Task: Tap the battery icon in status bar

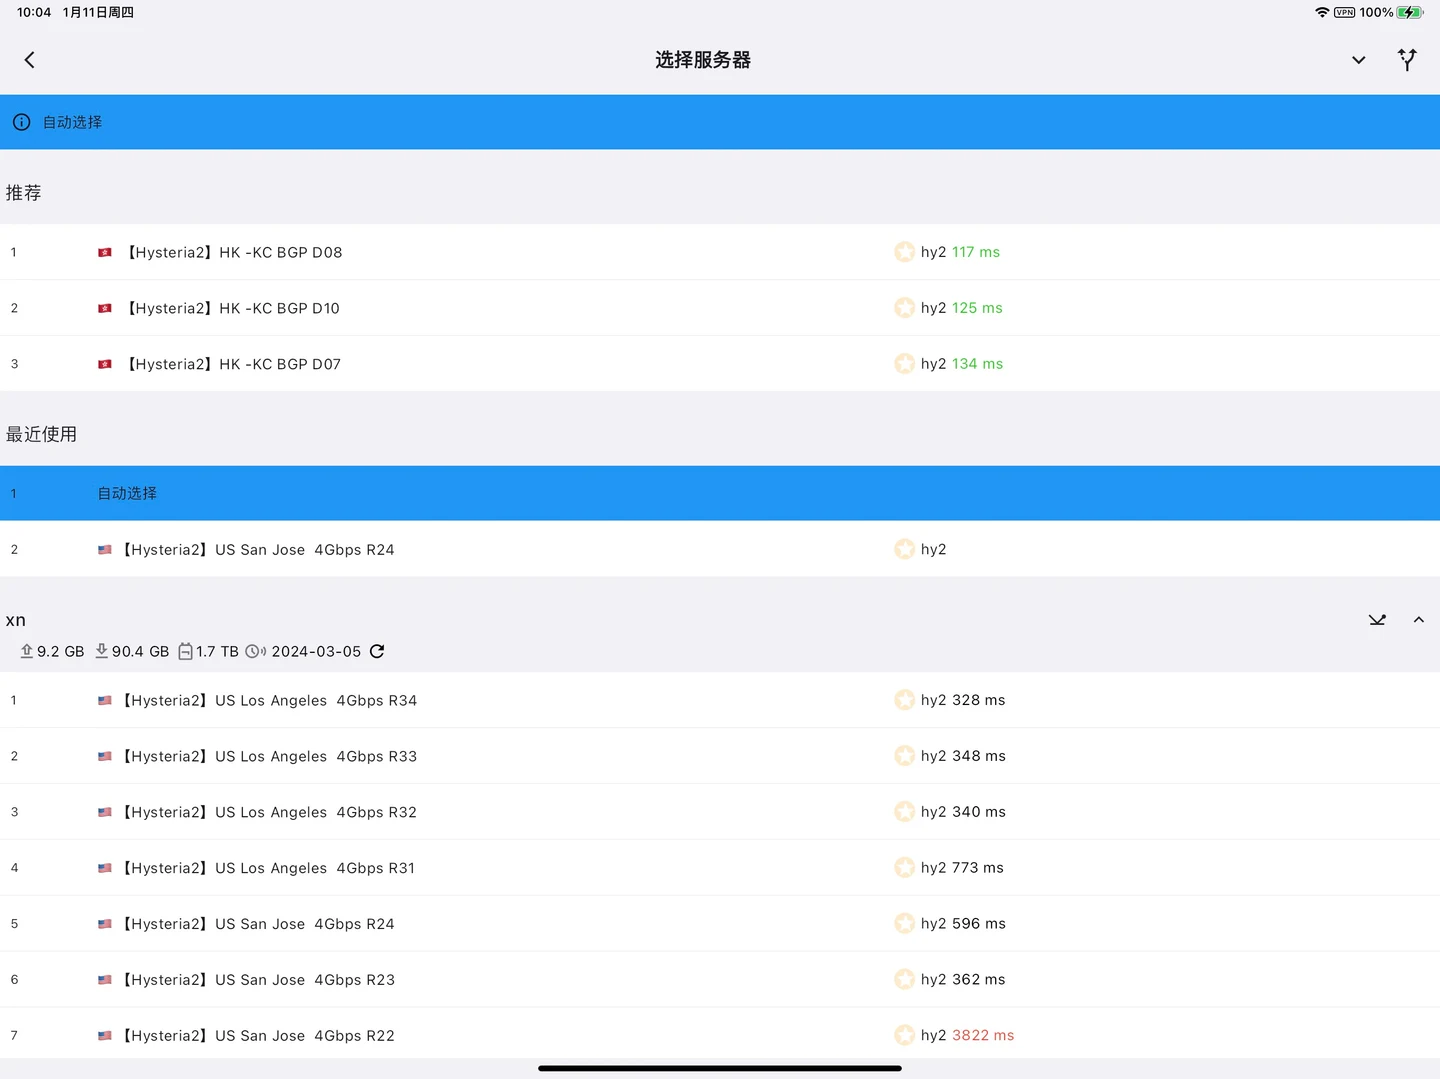Action: [x=1410, y=12]
